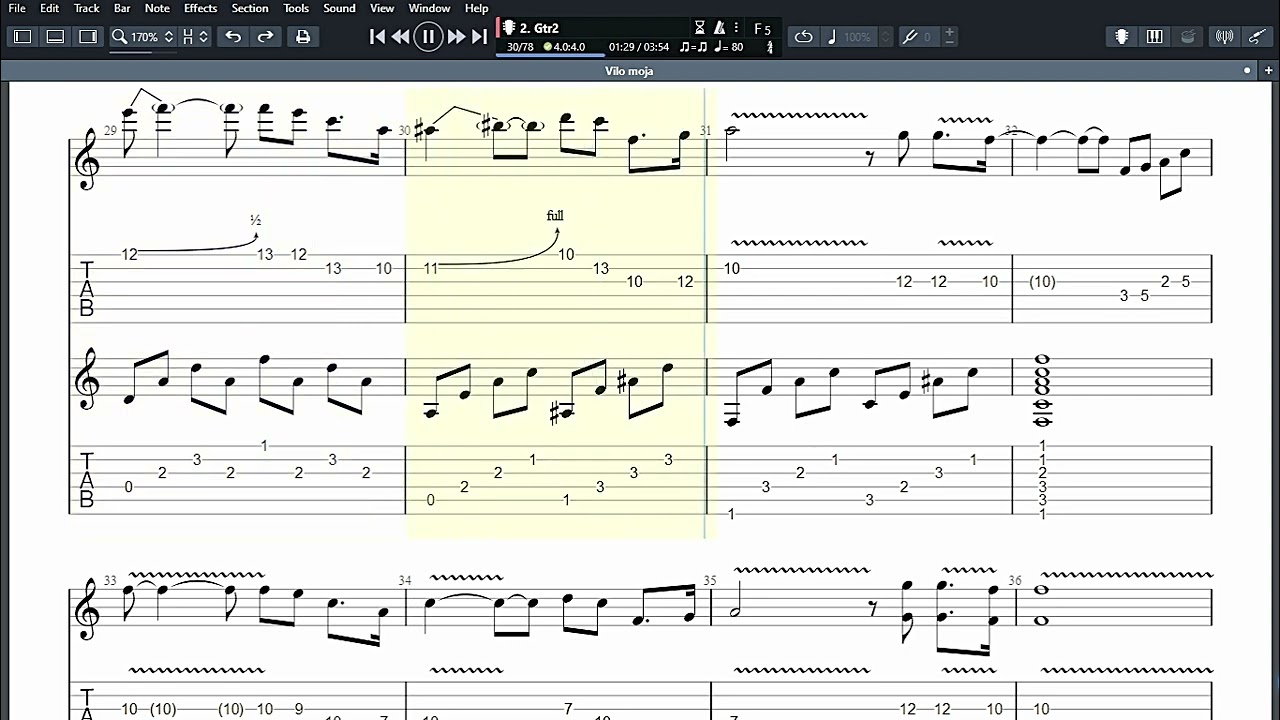The image size is (1280, 720).
Task: Click bar number 33 in the score
Action: point(109,580)
